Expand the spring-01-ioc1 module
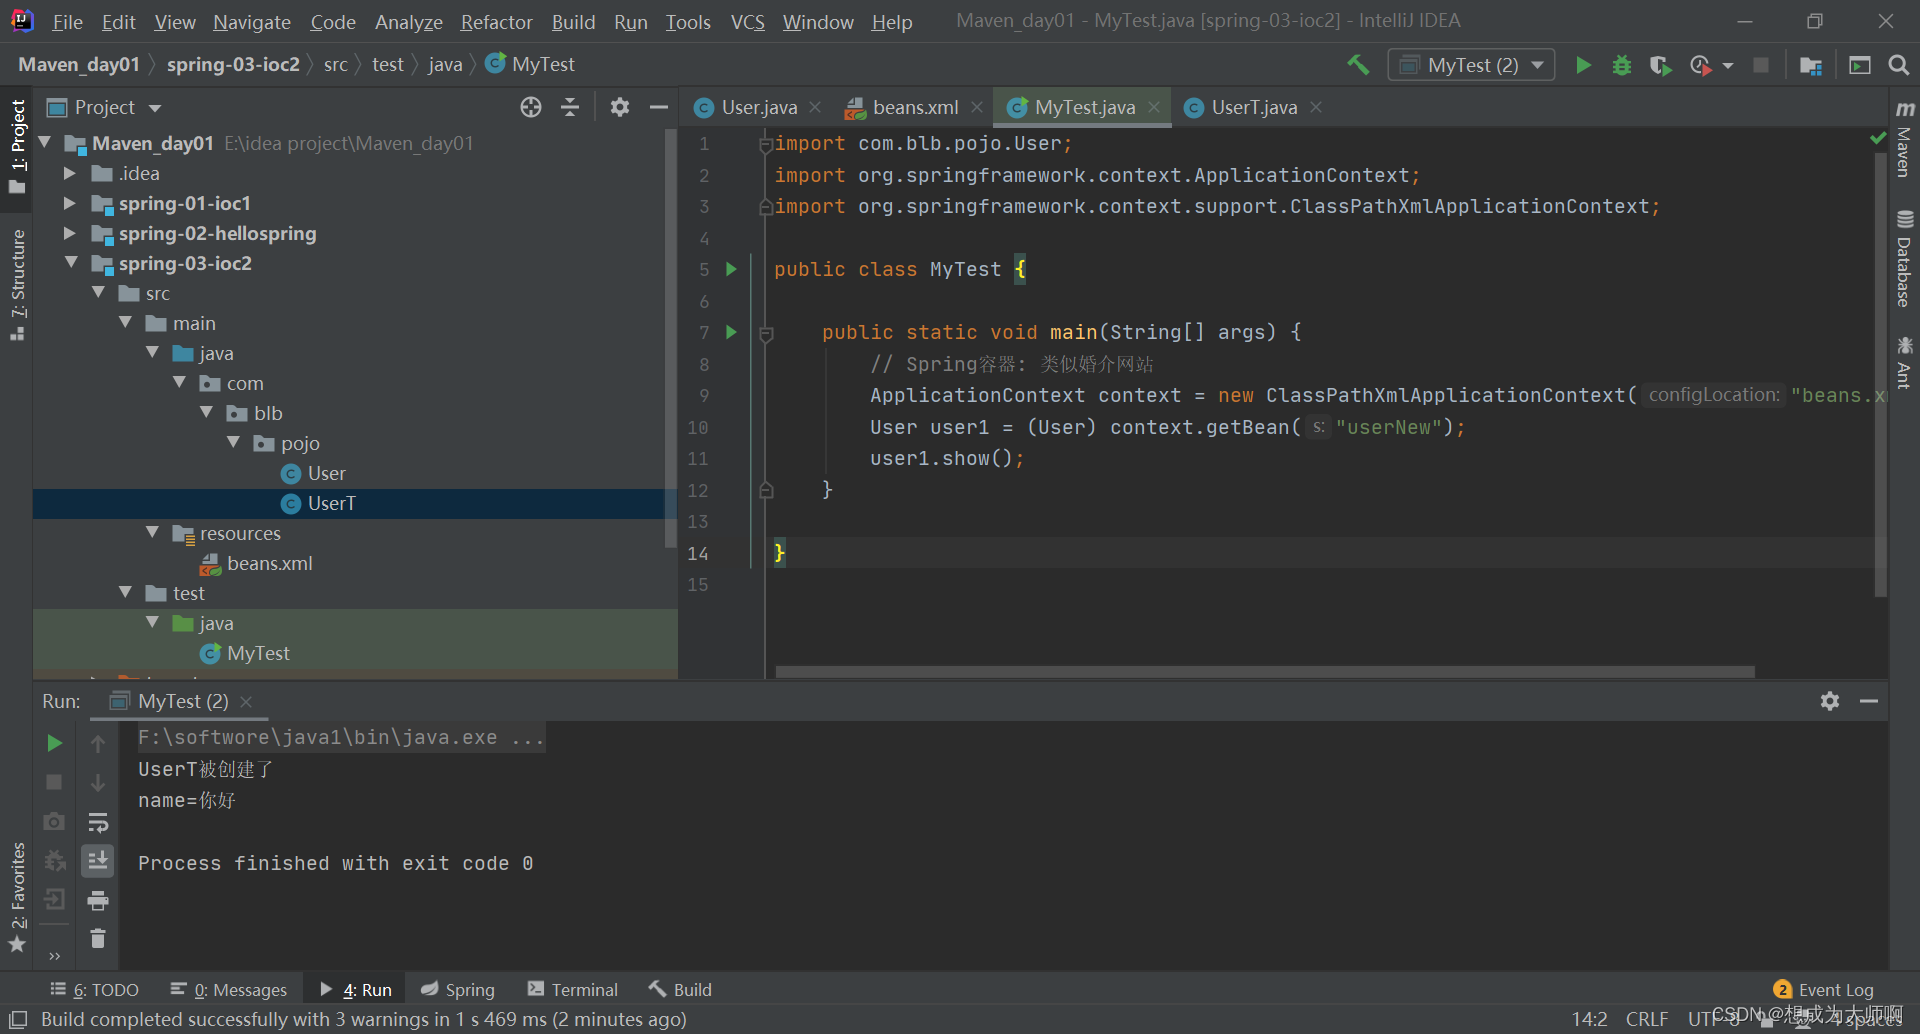Image resolution: width=1920 pixels, height=1034 pixels. coord(70,203)
